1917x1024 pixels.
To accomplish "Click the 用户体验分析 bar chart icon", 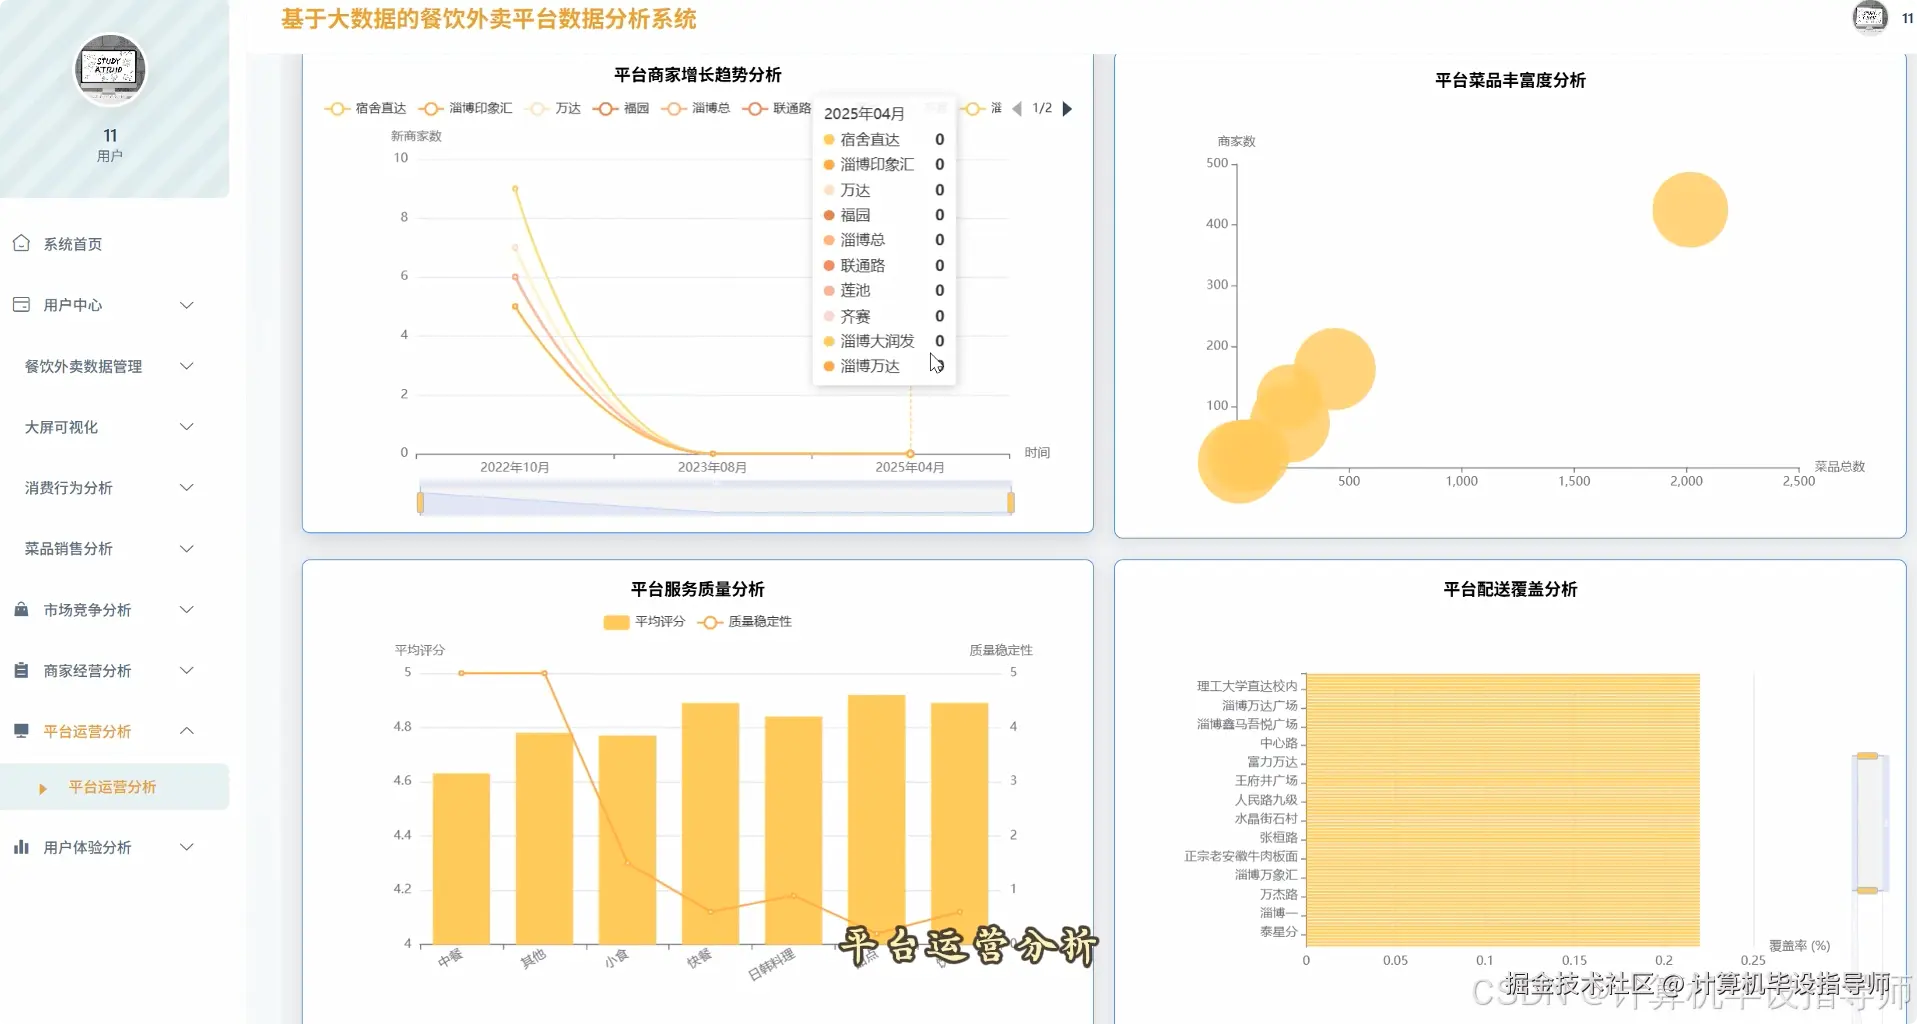I will 21,847.
